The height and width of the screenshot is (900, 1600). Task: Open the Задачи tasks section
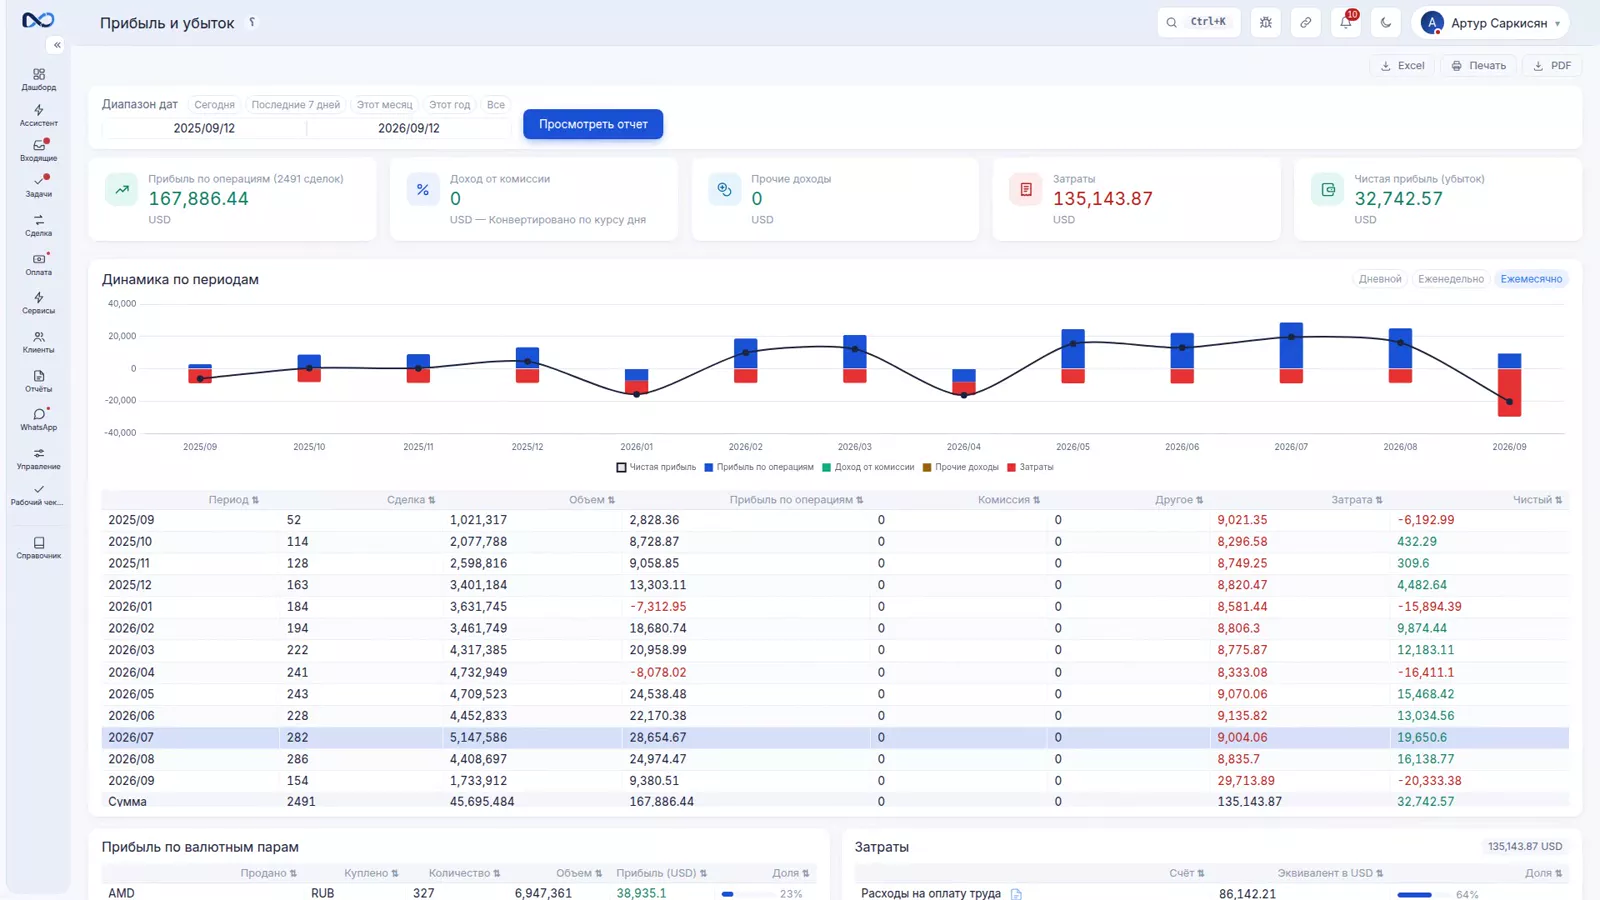click(x=38, y=186)
